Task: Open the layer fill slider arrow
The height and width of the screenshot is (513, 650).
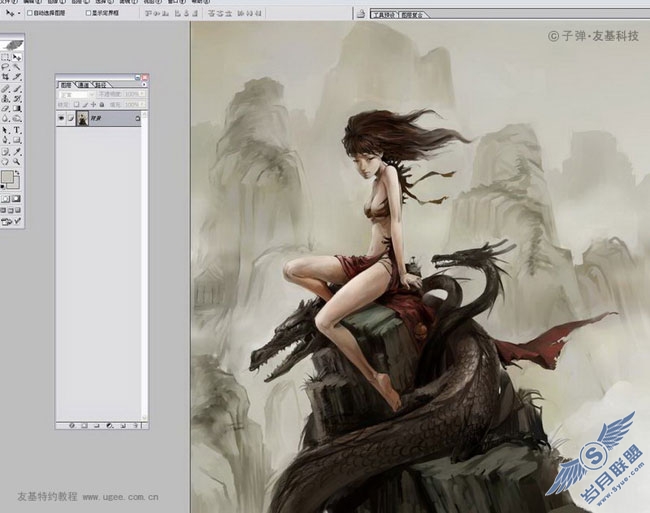Action: point(142,105)
